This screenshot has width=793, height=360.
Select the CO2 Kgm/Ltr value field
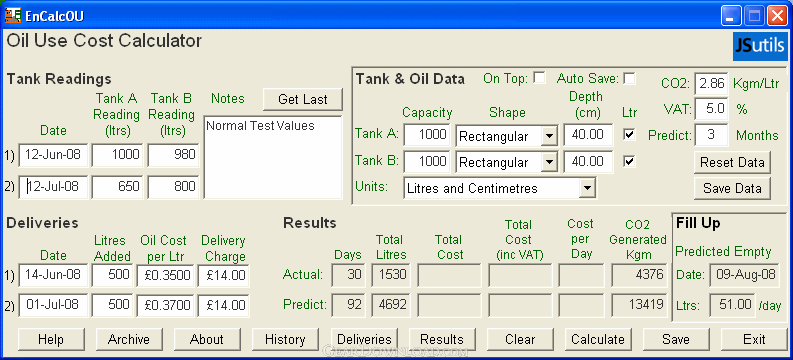coord(712,83)
